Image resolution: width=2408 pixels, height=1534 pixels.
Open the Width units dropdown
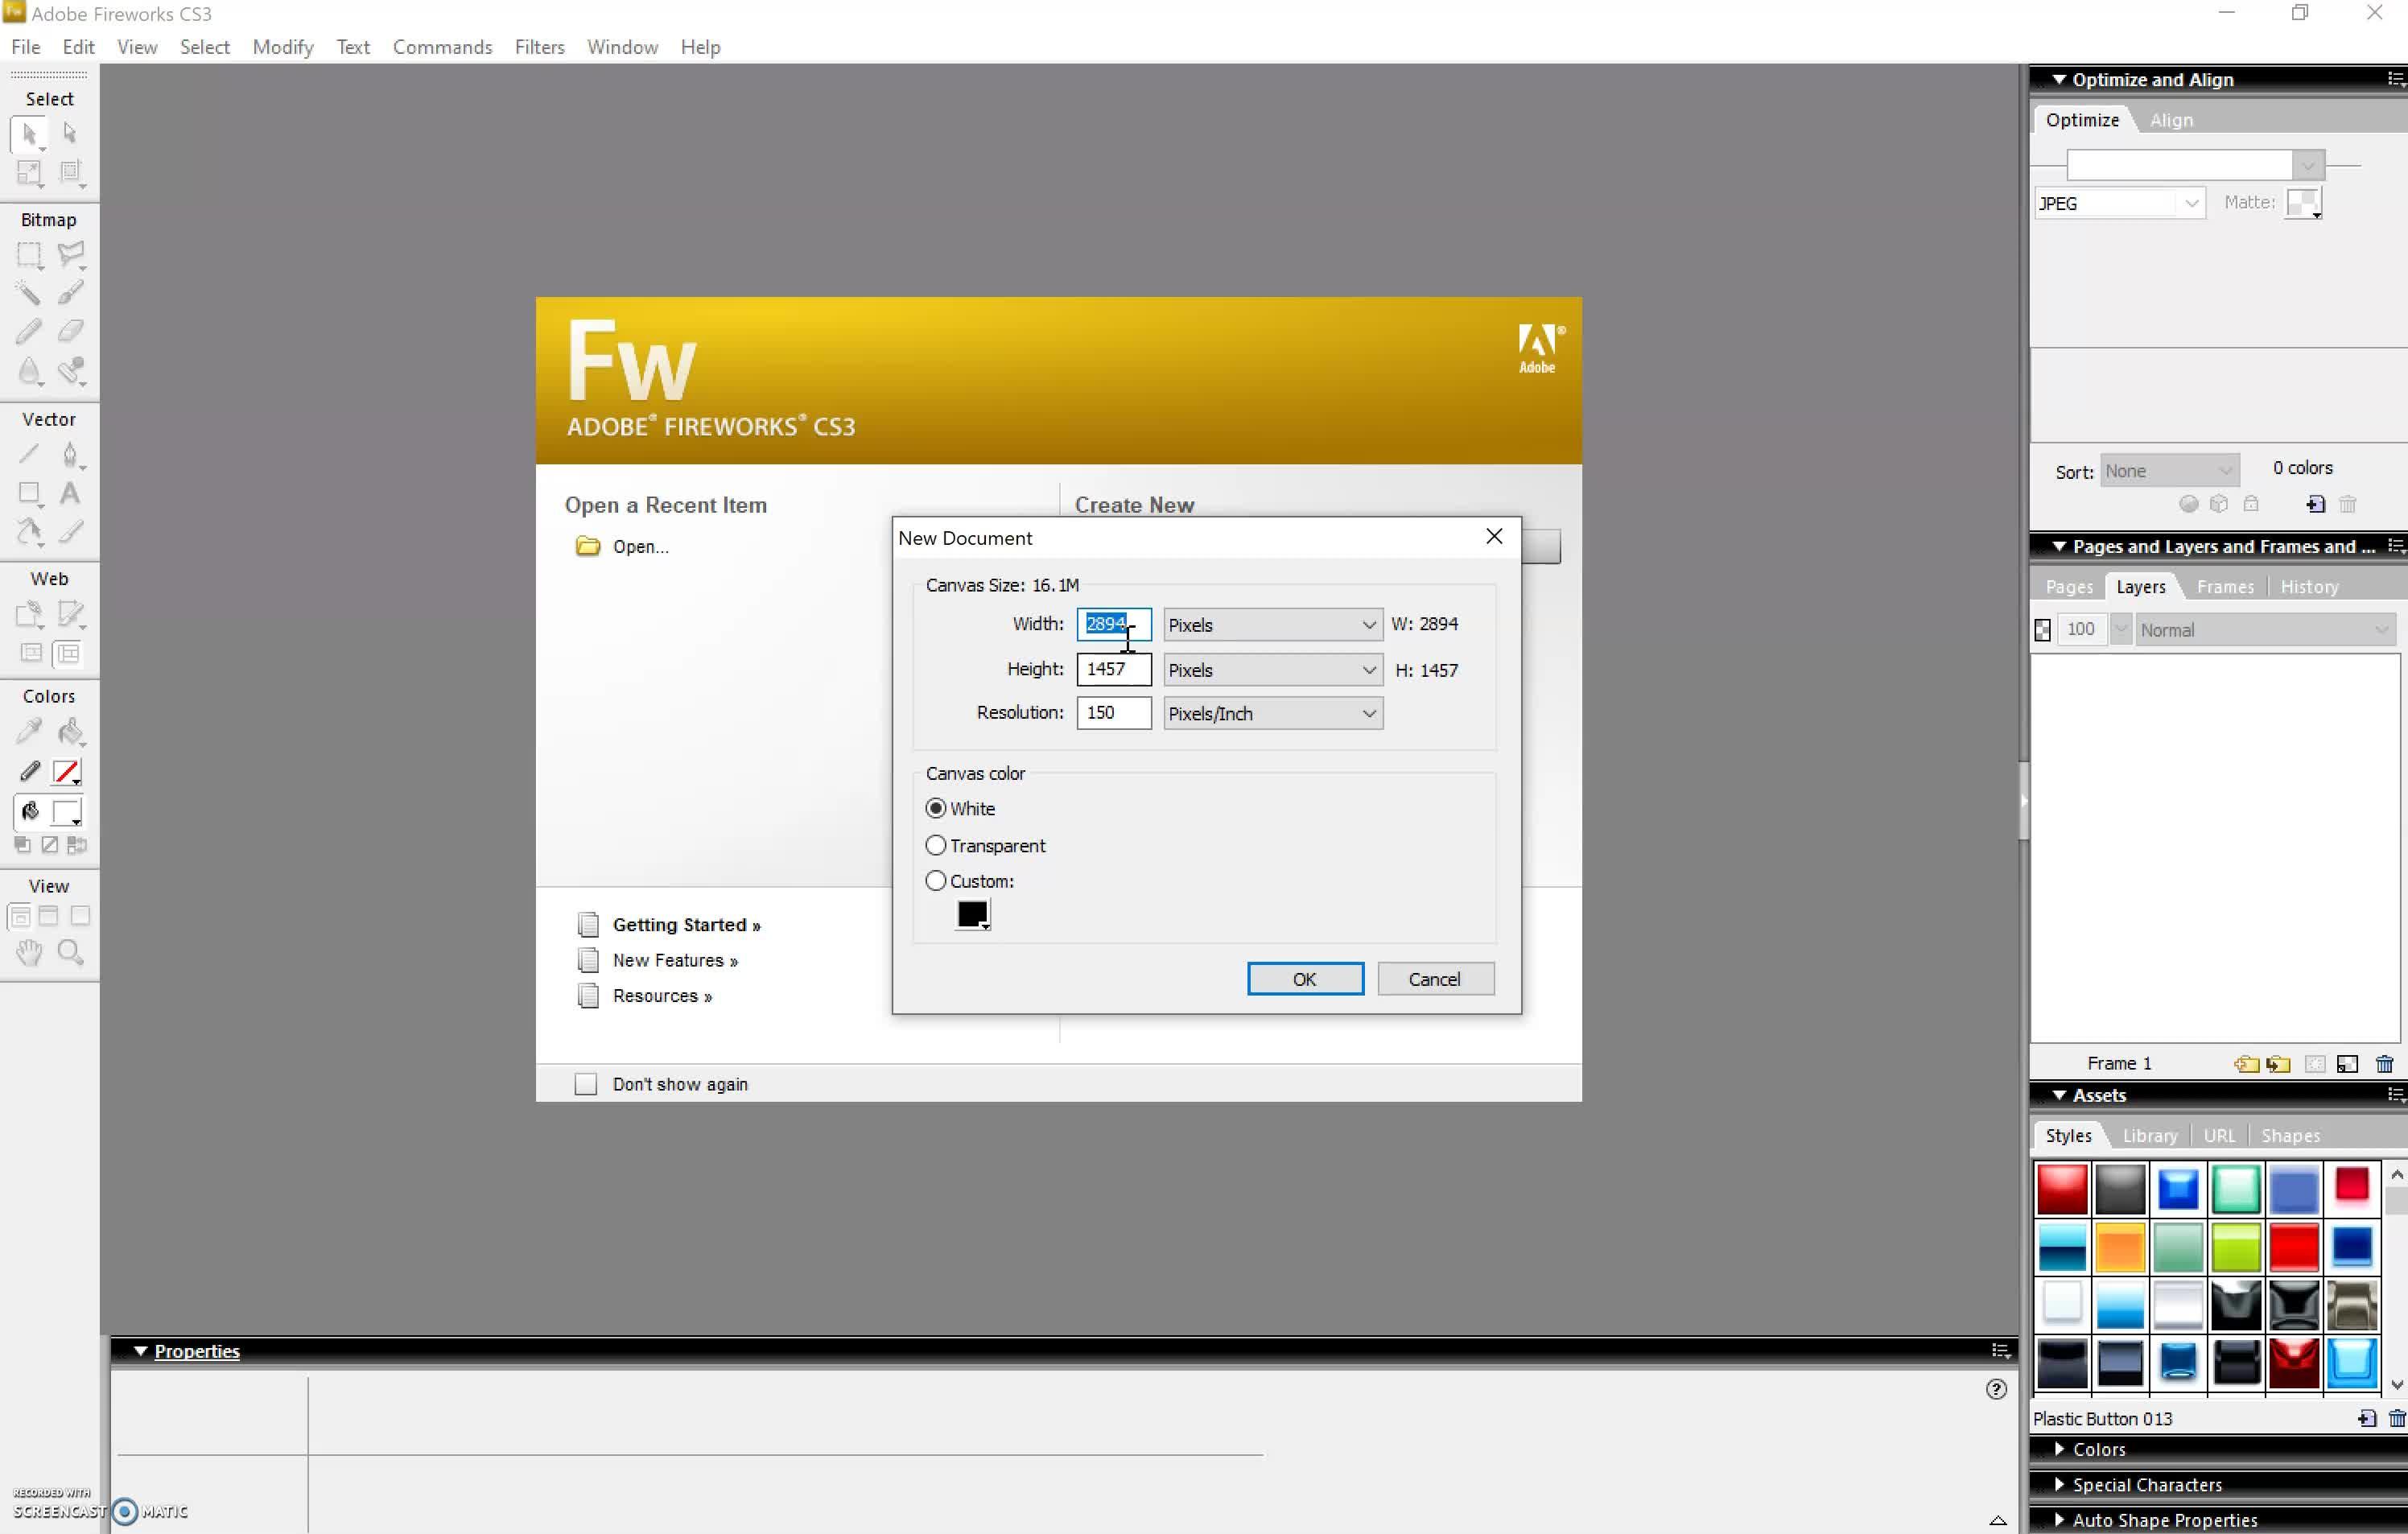pyautogui.click(x=1272, y=625)
